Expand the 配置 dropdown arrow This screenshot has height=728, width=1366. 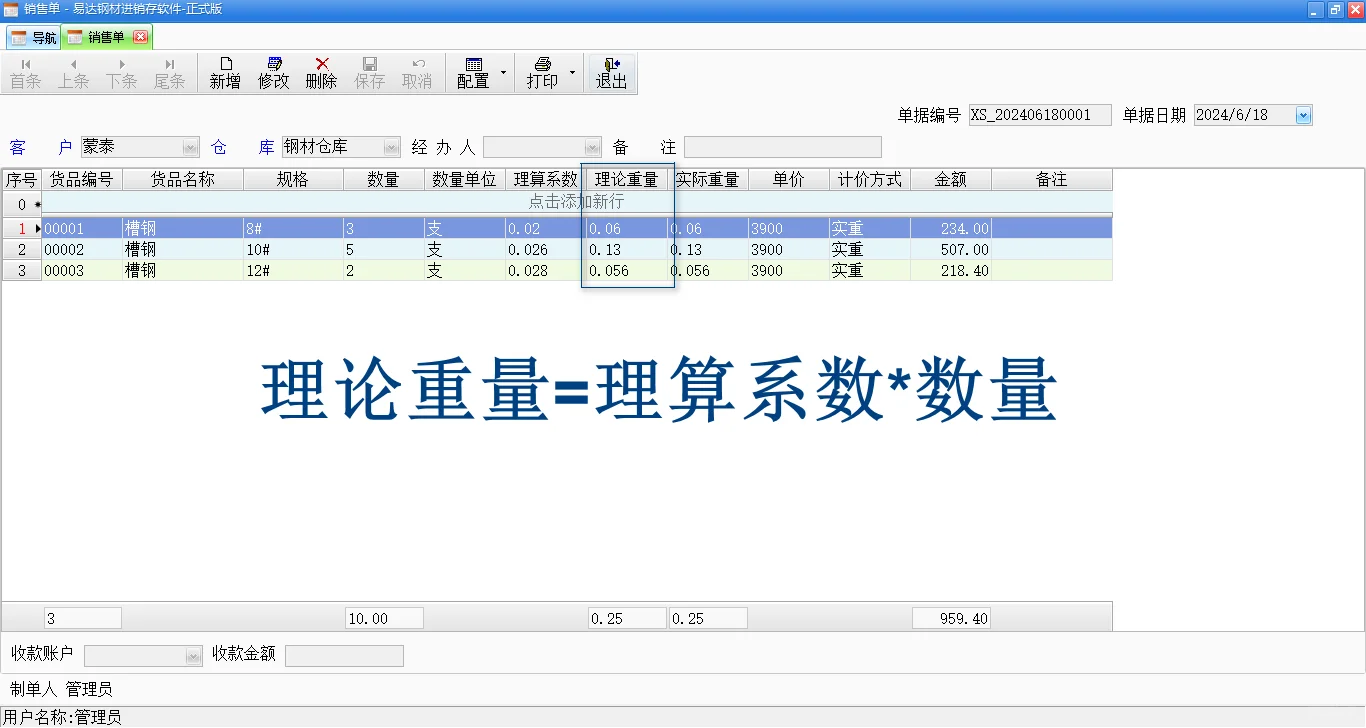pos(503,74)
